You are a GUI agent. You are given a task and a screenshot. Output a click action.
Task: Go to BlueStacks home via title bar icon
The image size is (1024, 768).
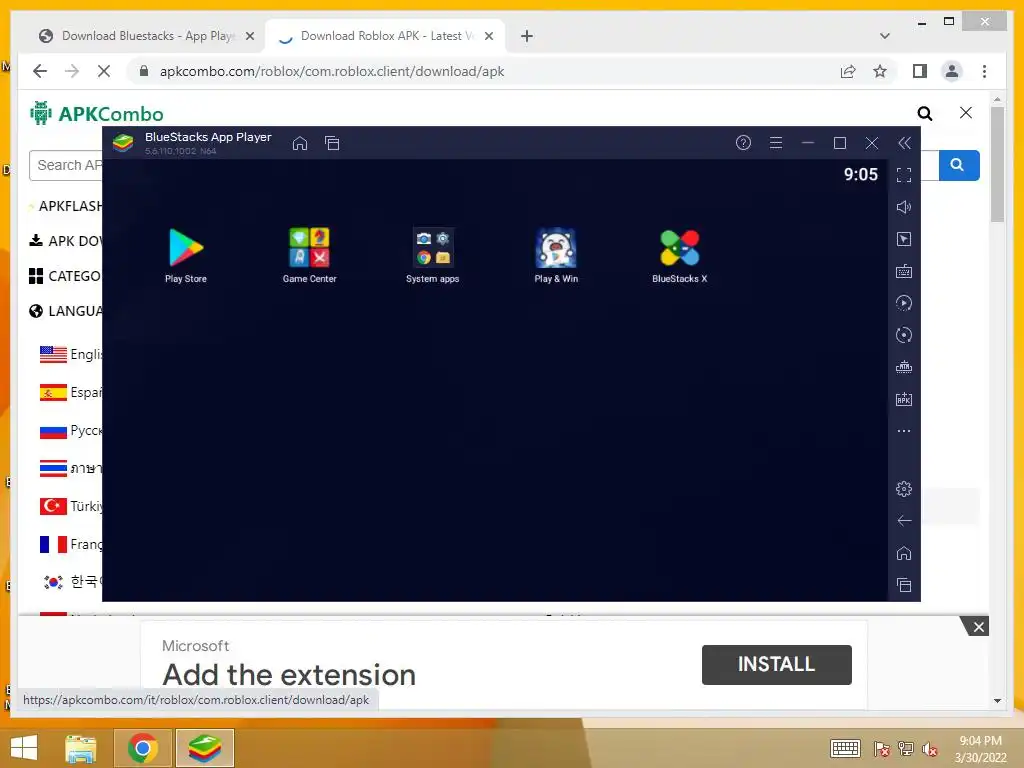point(300,143)
